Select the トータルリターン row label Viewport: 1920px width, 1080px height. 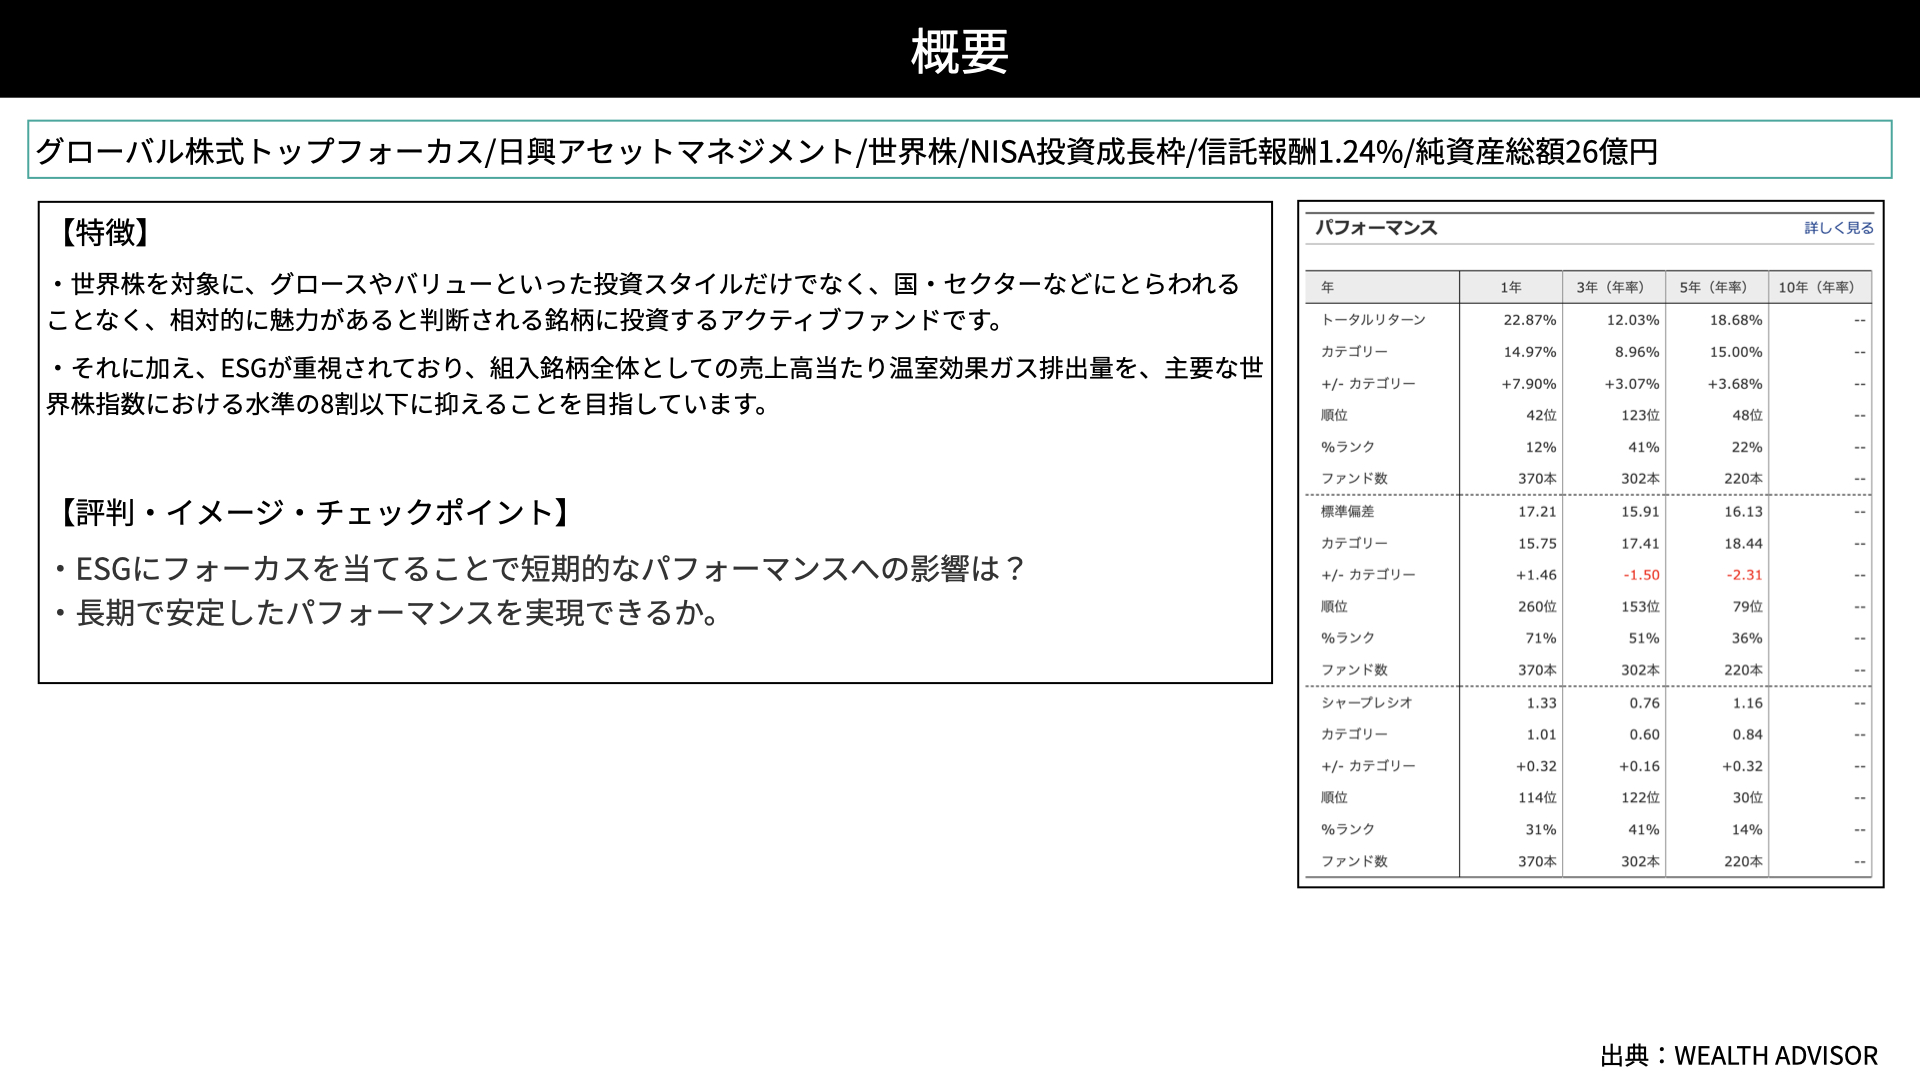click(1373, 320)
